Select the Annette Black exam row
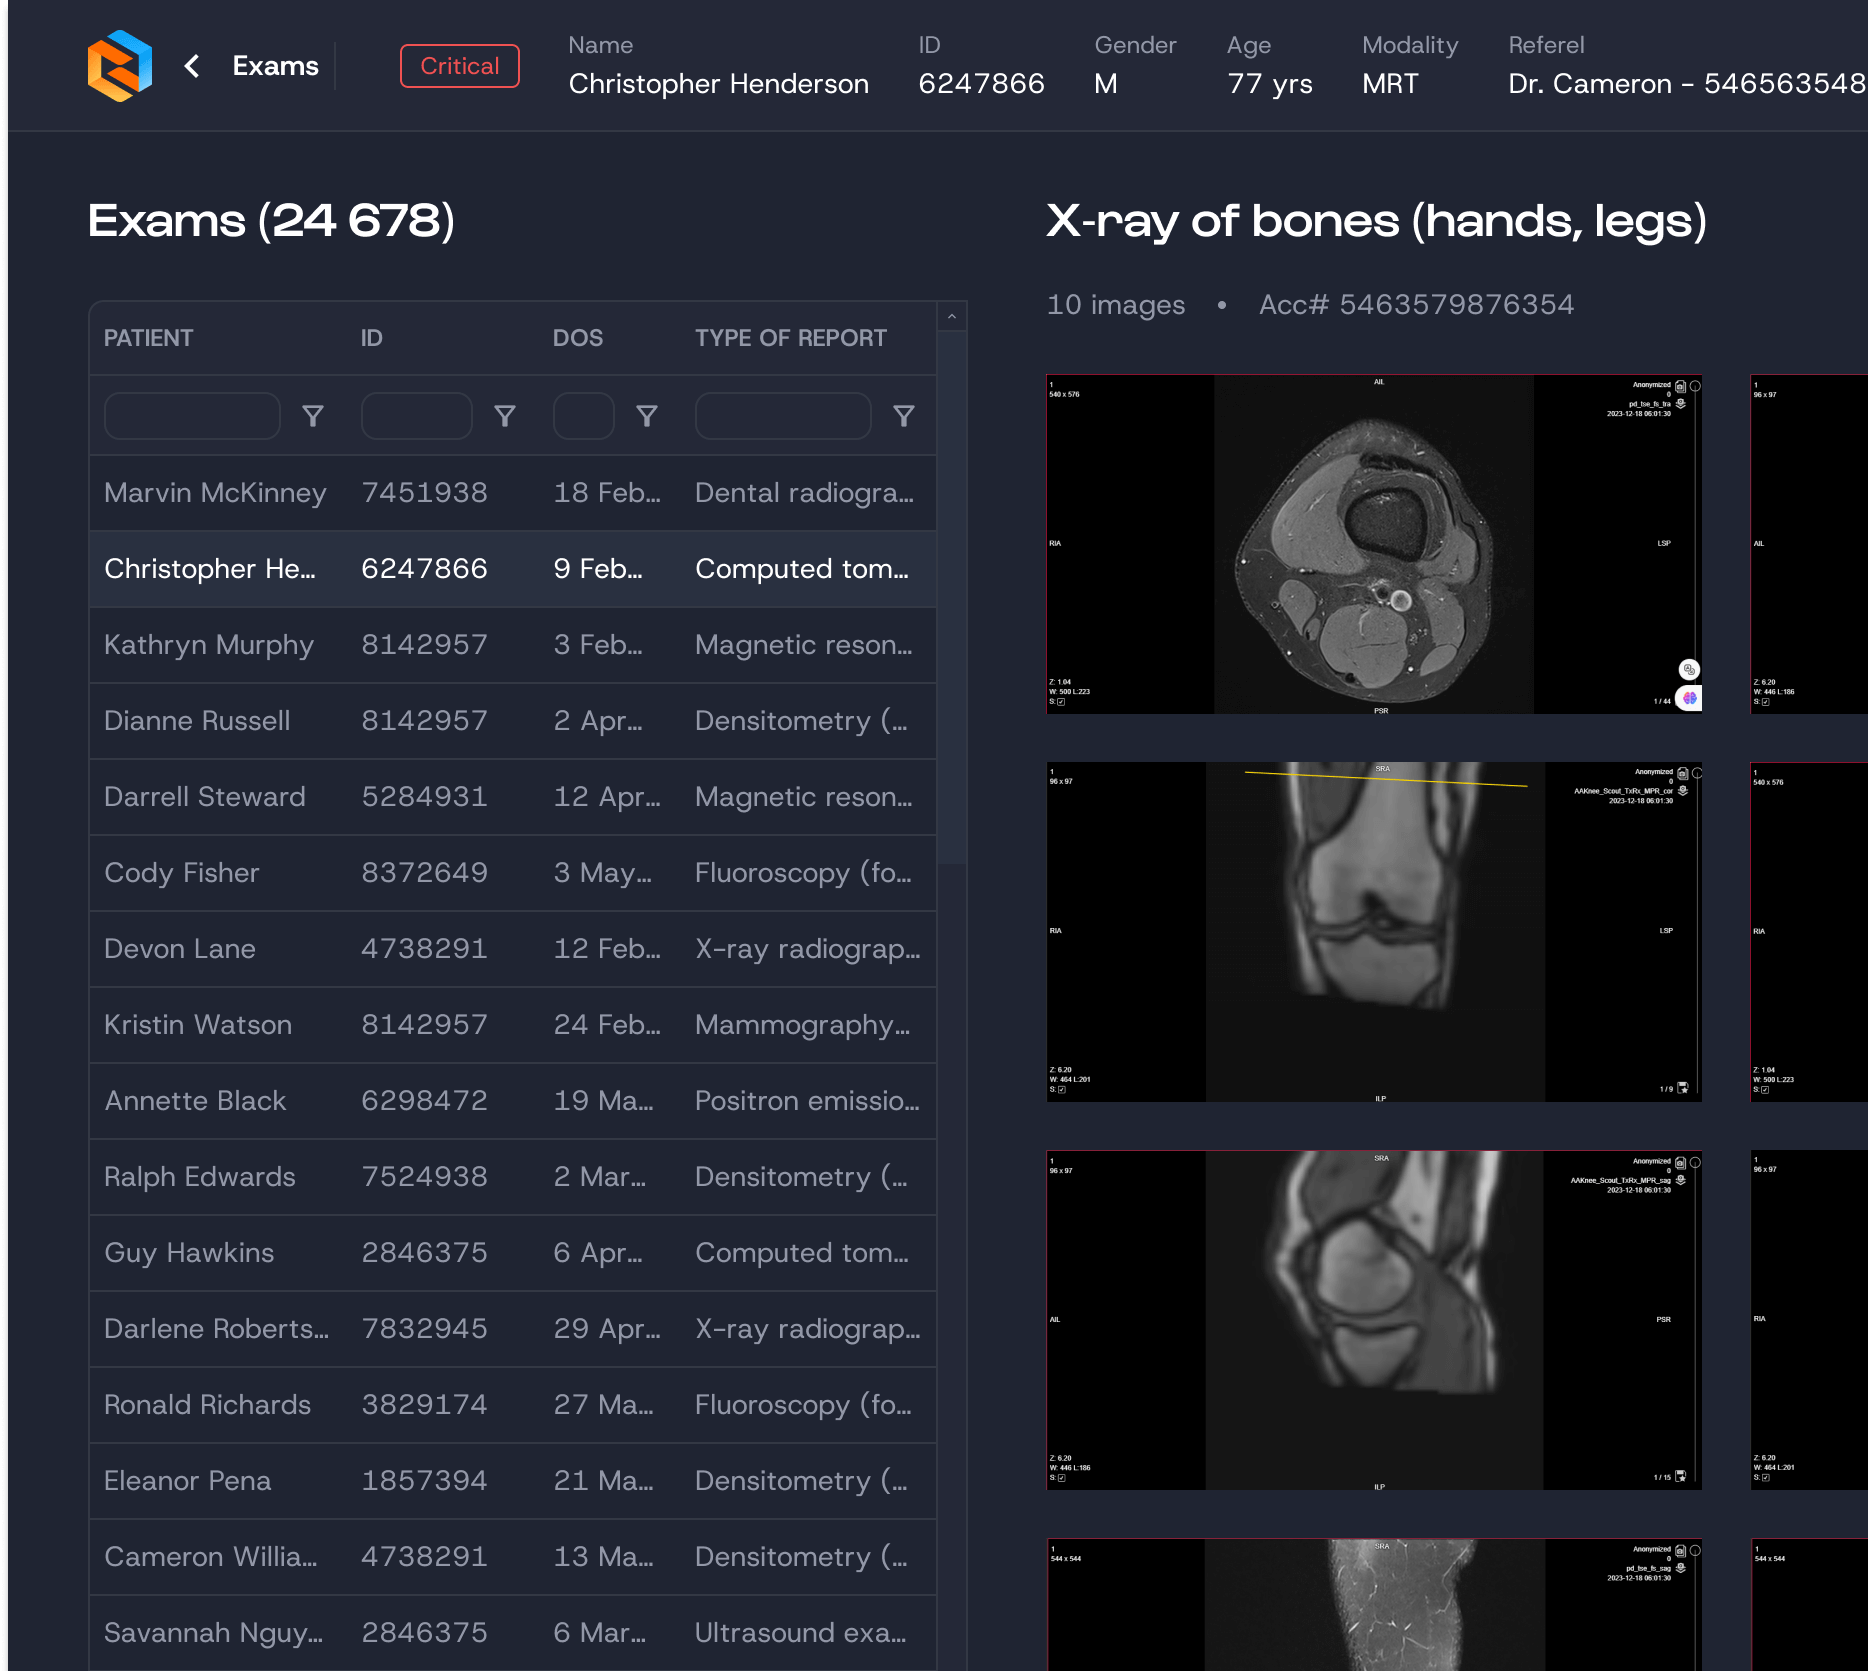1868x1671 pixels. click(x=512, y=1101)
